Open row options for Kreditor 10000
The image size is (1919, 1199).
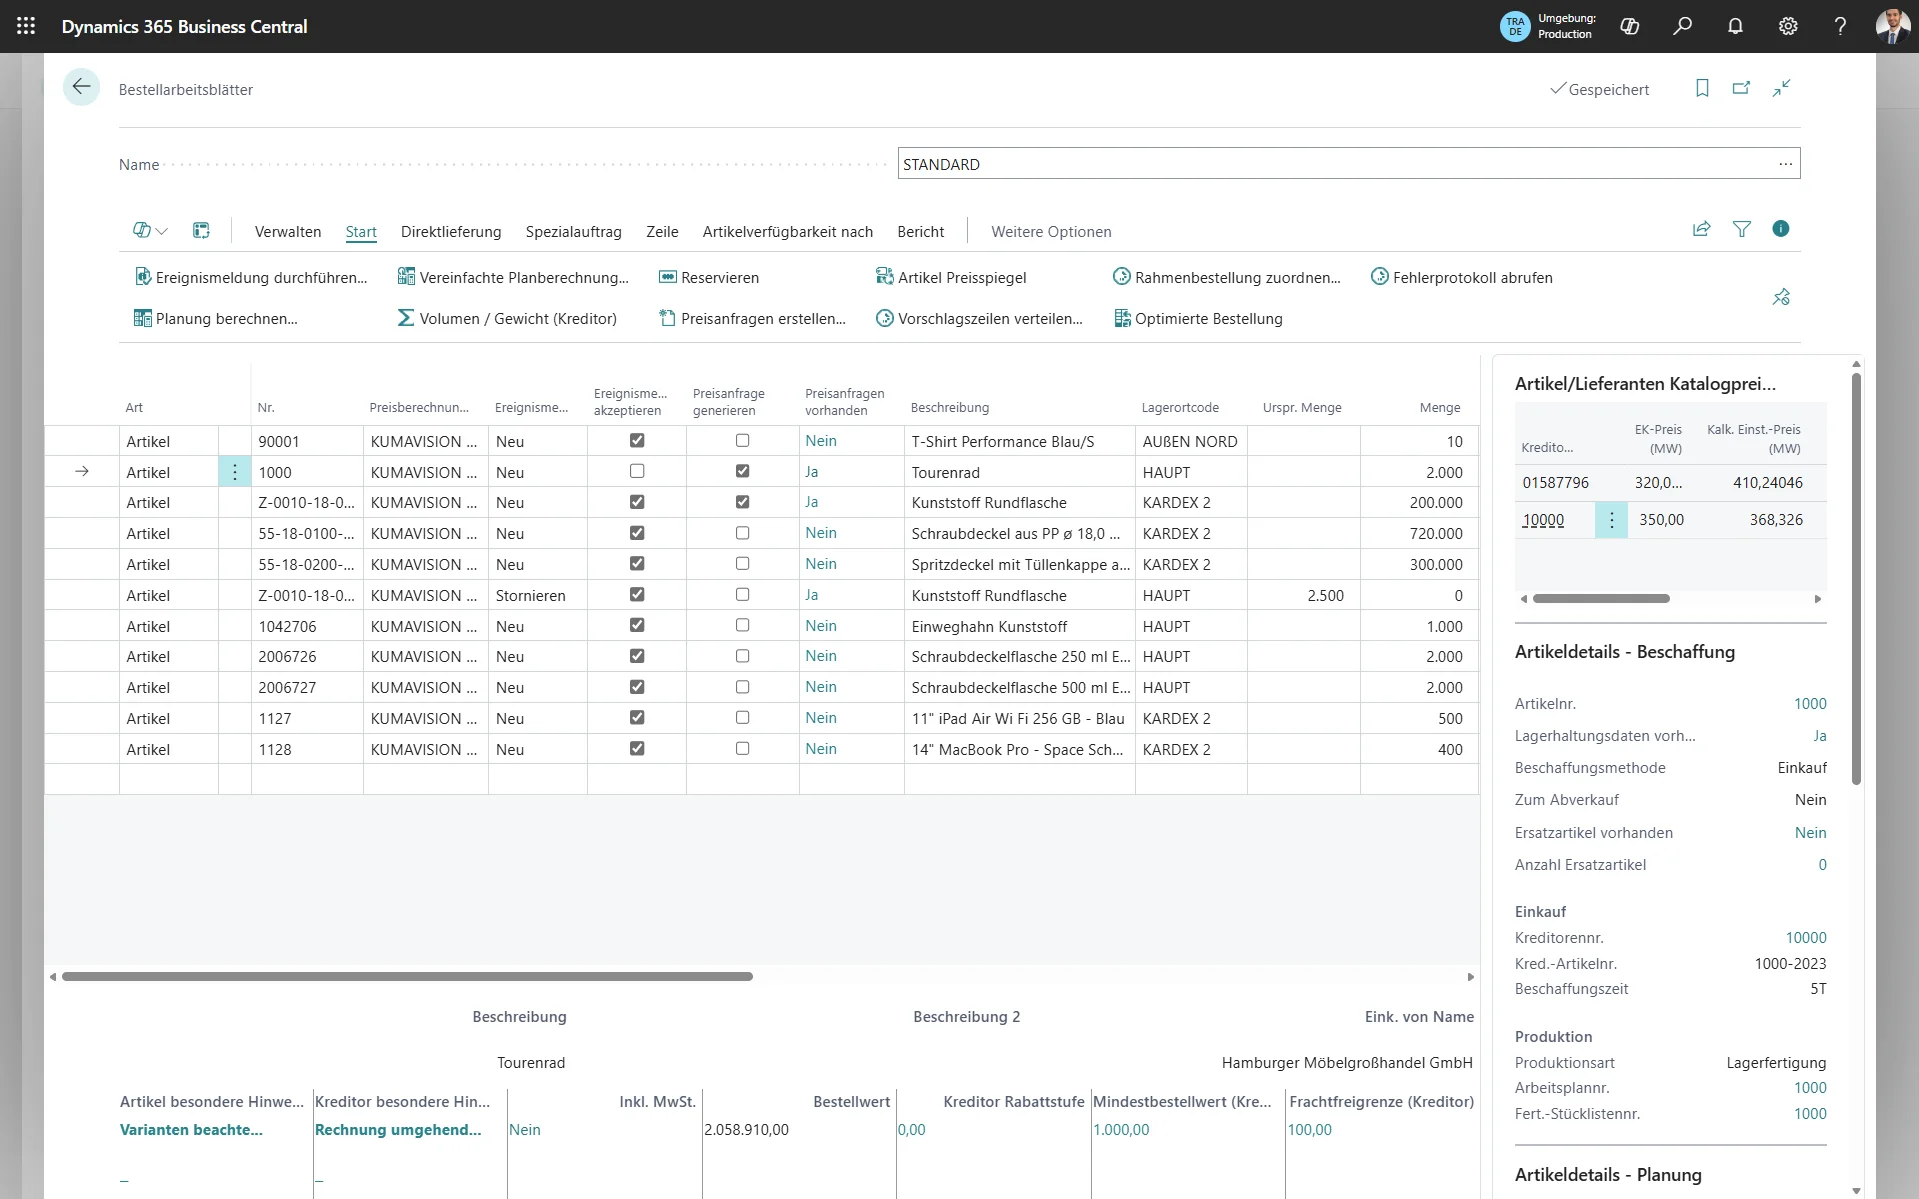(x=1611, y=520)
